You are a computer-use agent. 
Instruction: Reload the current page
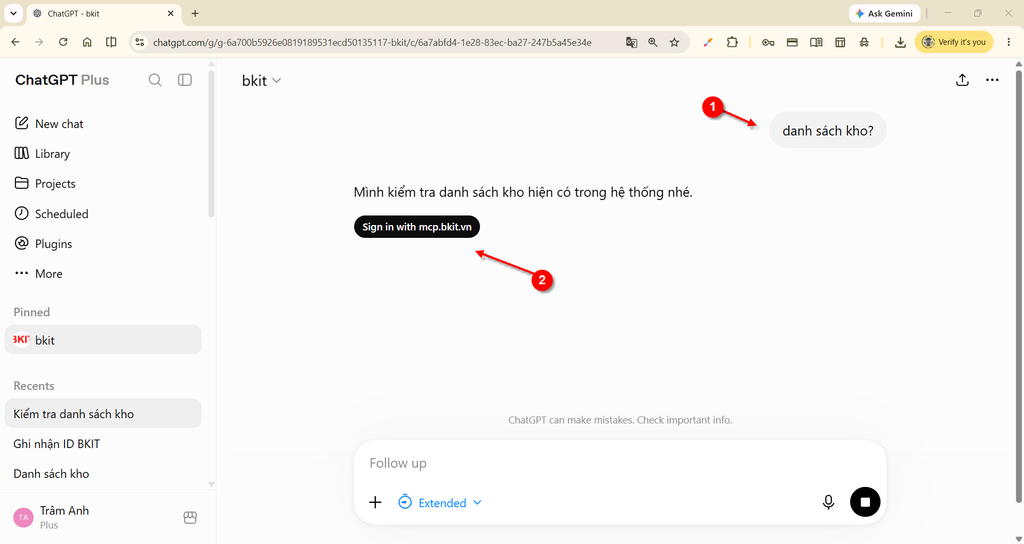(63, 42)
